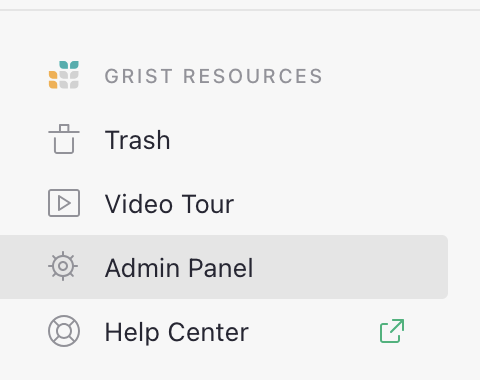This screenshot has width=480, height=380.
Task: Open the Video Tour item
Action: [169, 204]
